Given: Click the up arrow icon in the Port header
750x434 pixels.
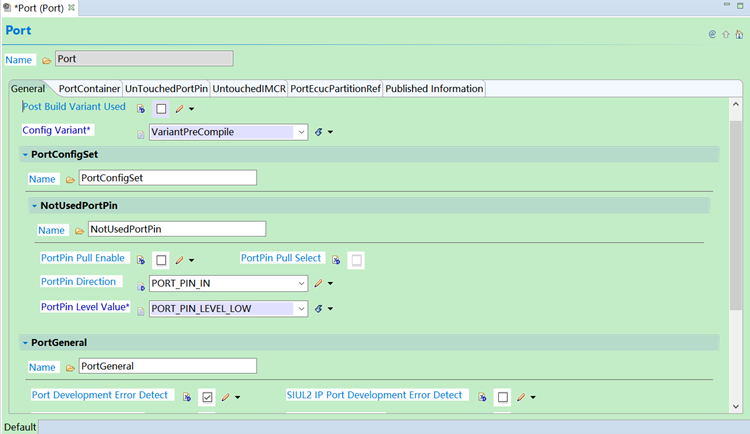Looking at the screenshot, I should [726, 33].
